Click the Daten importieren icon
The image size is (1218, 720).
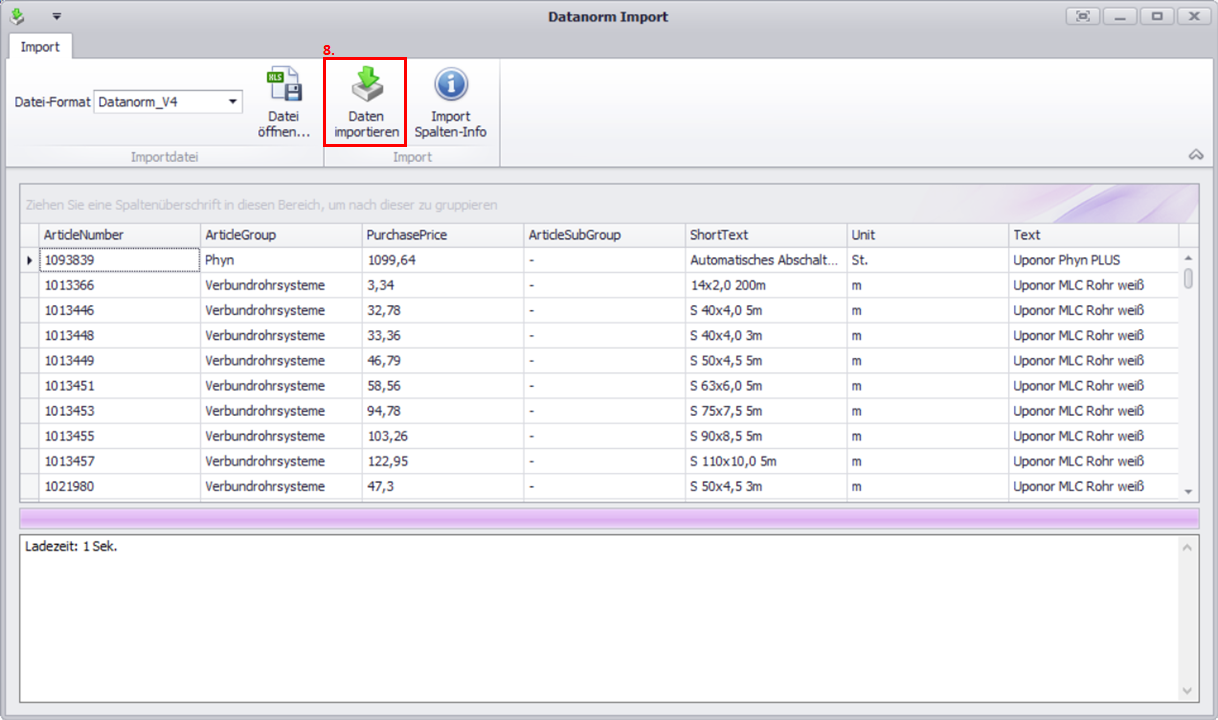(366, 87)
